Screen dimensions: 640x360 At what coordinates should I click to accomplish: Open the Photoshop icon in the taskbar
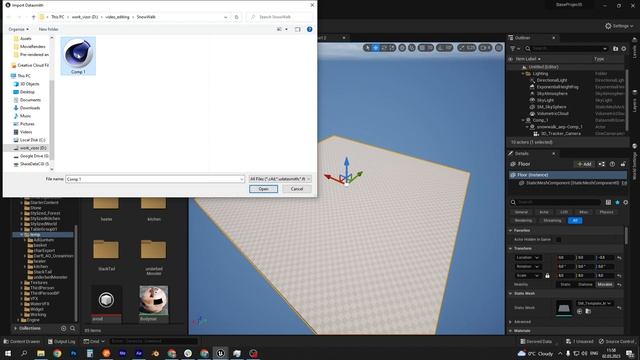tap(73, 353)
